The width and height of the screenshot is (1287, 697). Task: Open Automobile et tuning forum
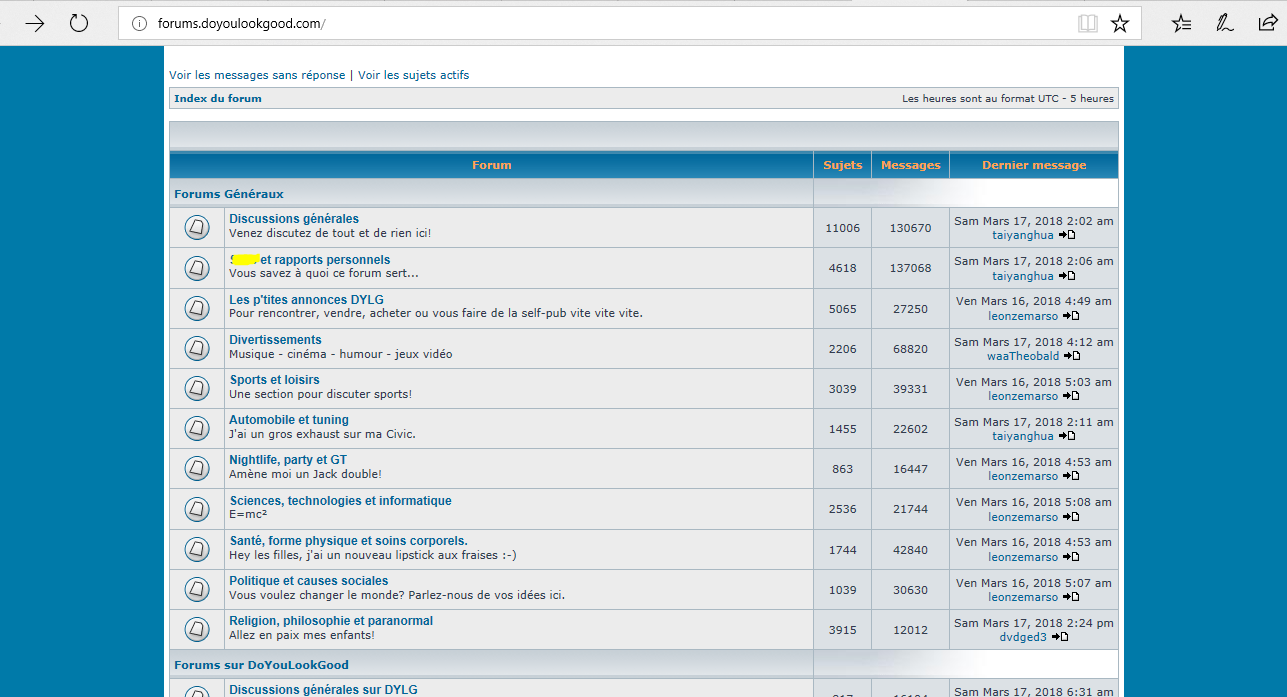click(289, 420)
